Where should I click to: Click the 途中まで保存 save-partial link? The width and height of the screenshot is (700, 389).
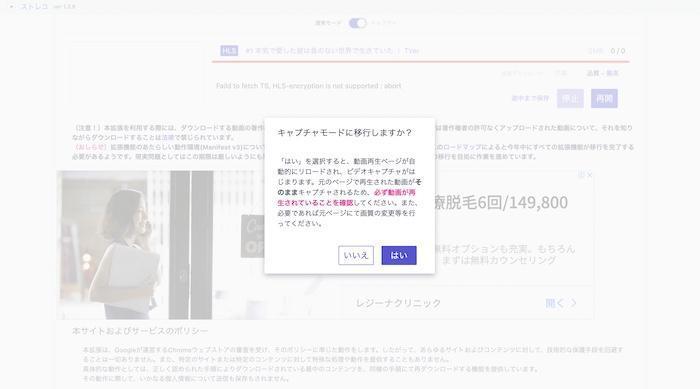(x=530, y=98)
